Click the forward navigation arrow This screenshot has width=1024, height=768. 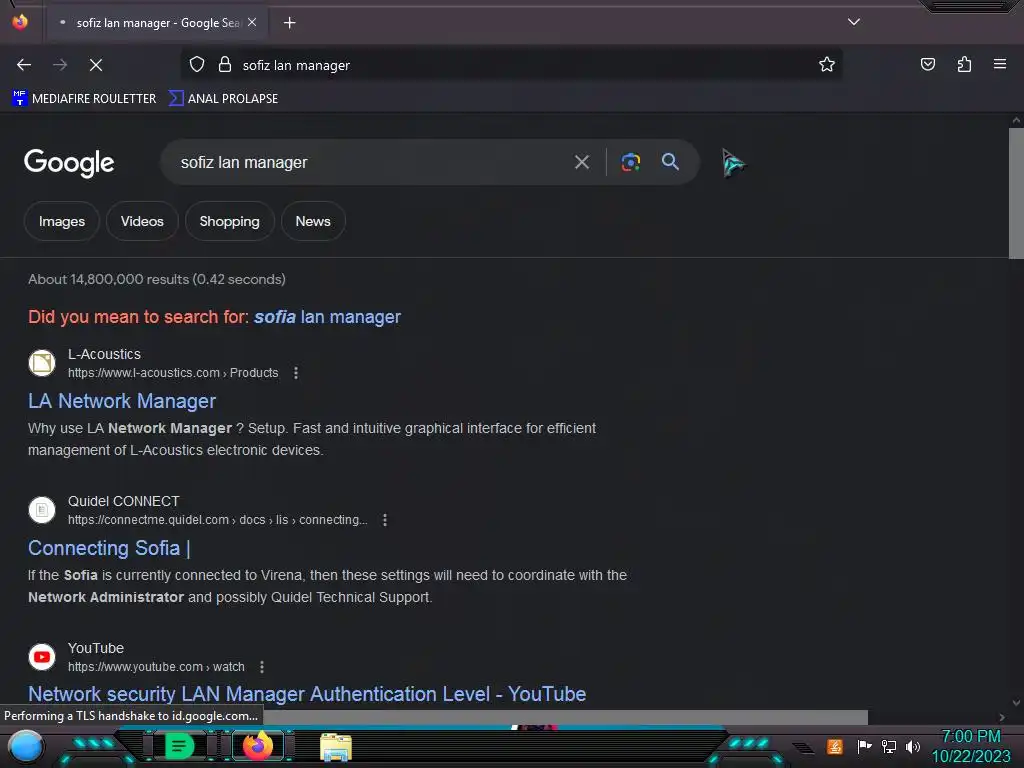[60, 65]
